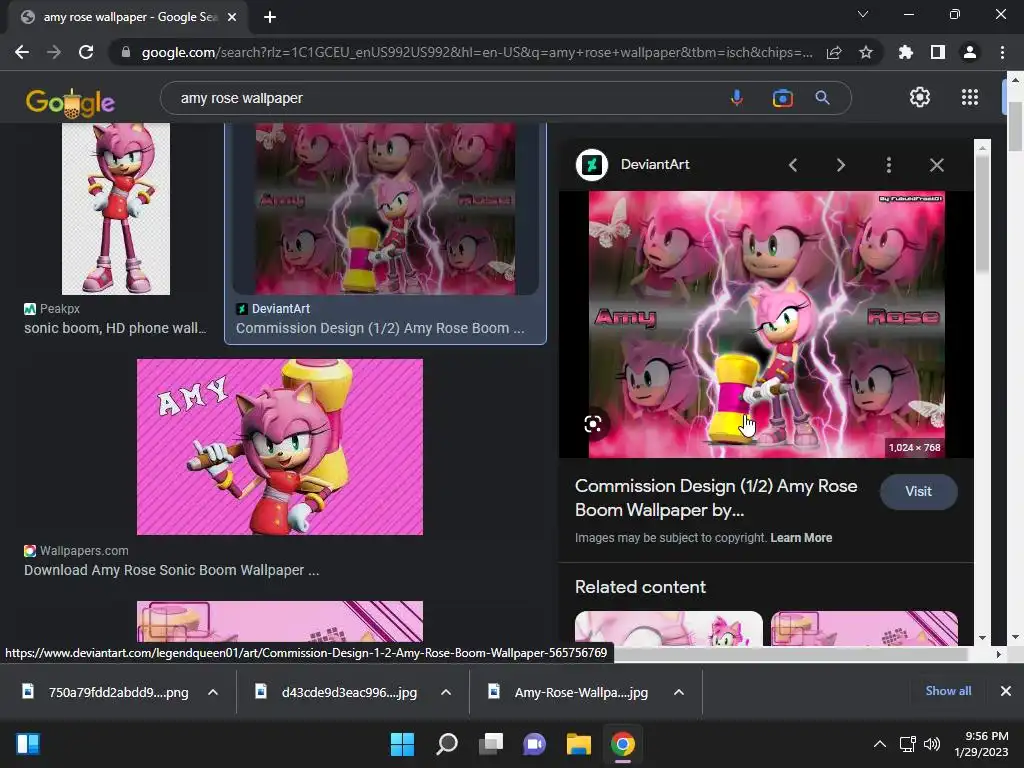Open Windows taskbar Search

[447, 744]
